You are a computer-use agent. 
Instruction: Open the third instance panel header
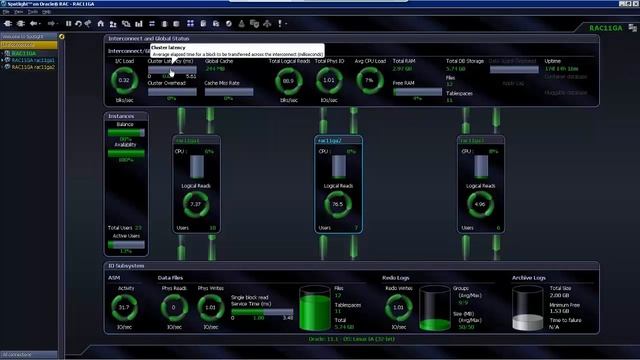(481, 140)
